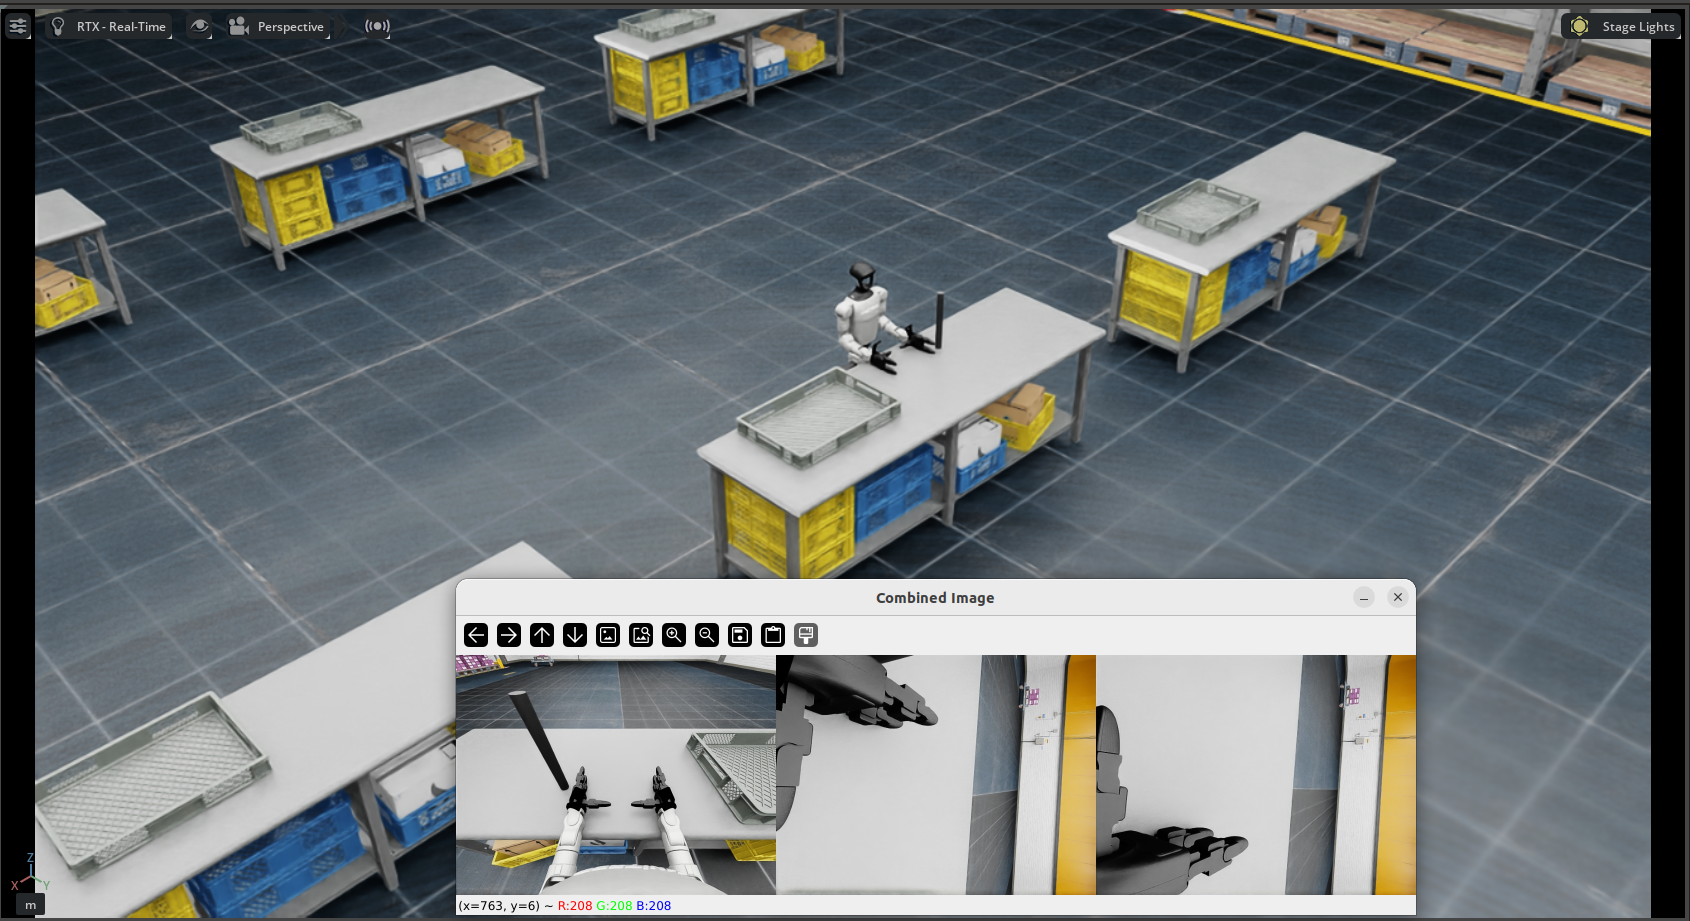Toggle the eye show/hide visibility menu
Viewport: 1690px width, 921px height.
click(x=200, y=26)
